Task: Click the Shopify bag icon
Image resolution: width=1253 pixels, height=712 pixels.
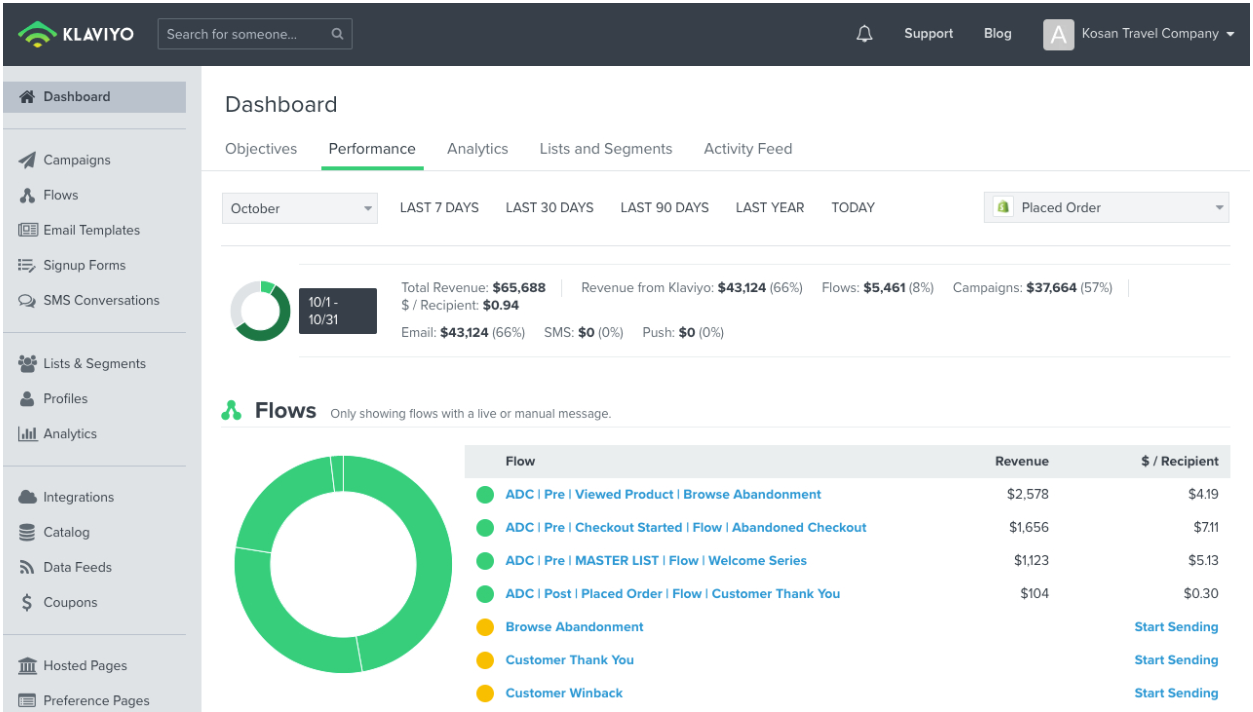Action: [1003, 207]
